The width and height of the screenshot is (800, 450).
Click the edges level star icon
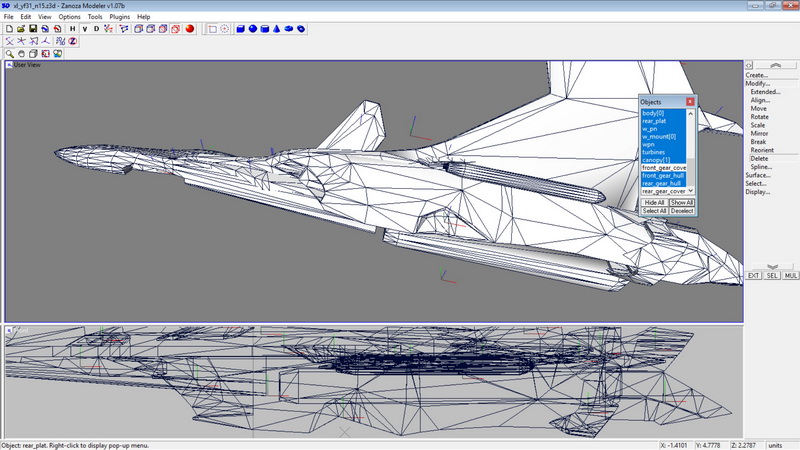[x=21, y=41]
